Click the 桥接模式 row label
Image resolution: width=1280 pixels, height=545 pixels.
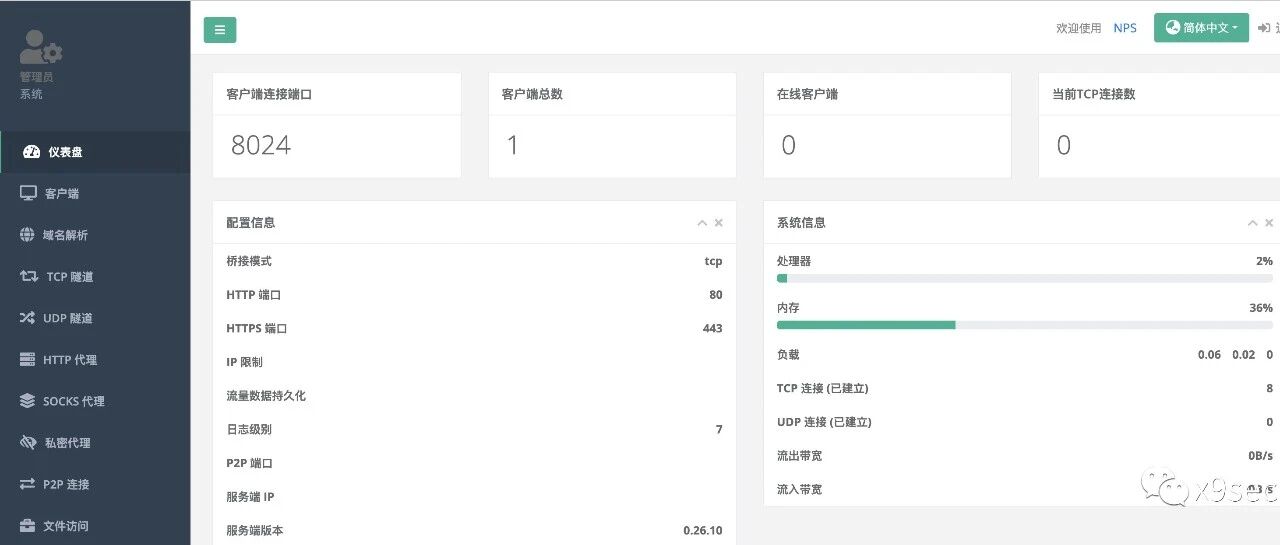click(249, 261)
